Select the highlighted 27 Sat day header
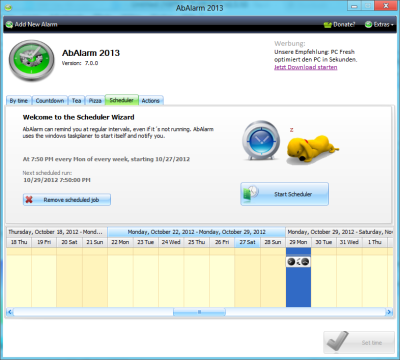 (247, 242)
